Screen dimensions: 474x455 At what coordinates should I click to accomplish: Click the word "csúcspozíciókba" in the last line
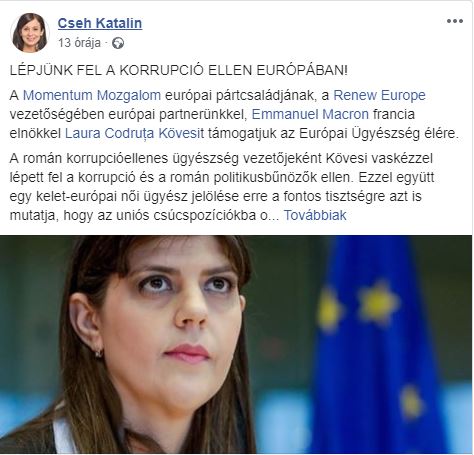[205, 215]
